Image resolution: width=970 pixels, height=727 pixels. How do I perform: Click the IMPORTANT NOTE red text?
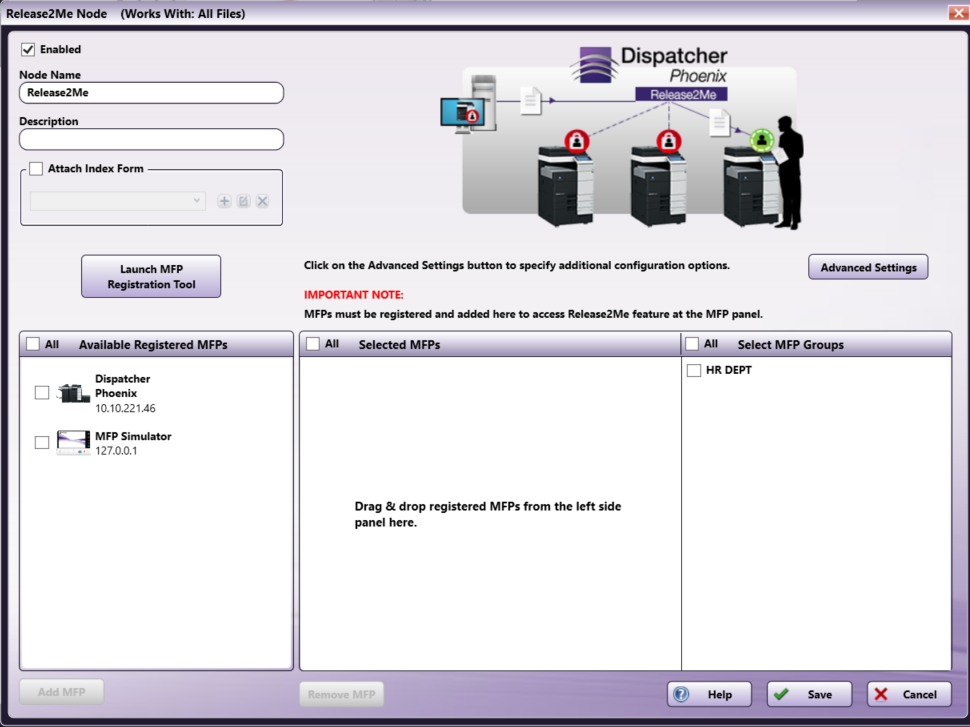tap(353, 295)
